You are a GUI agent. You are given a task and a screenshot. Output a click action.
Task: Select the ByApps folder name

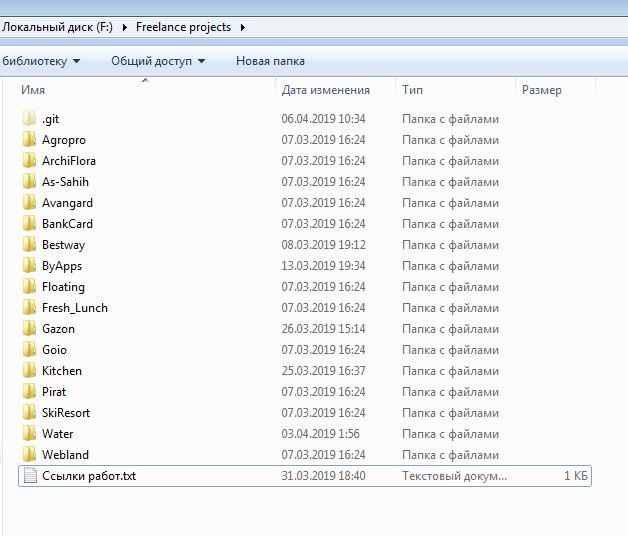62,266
